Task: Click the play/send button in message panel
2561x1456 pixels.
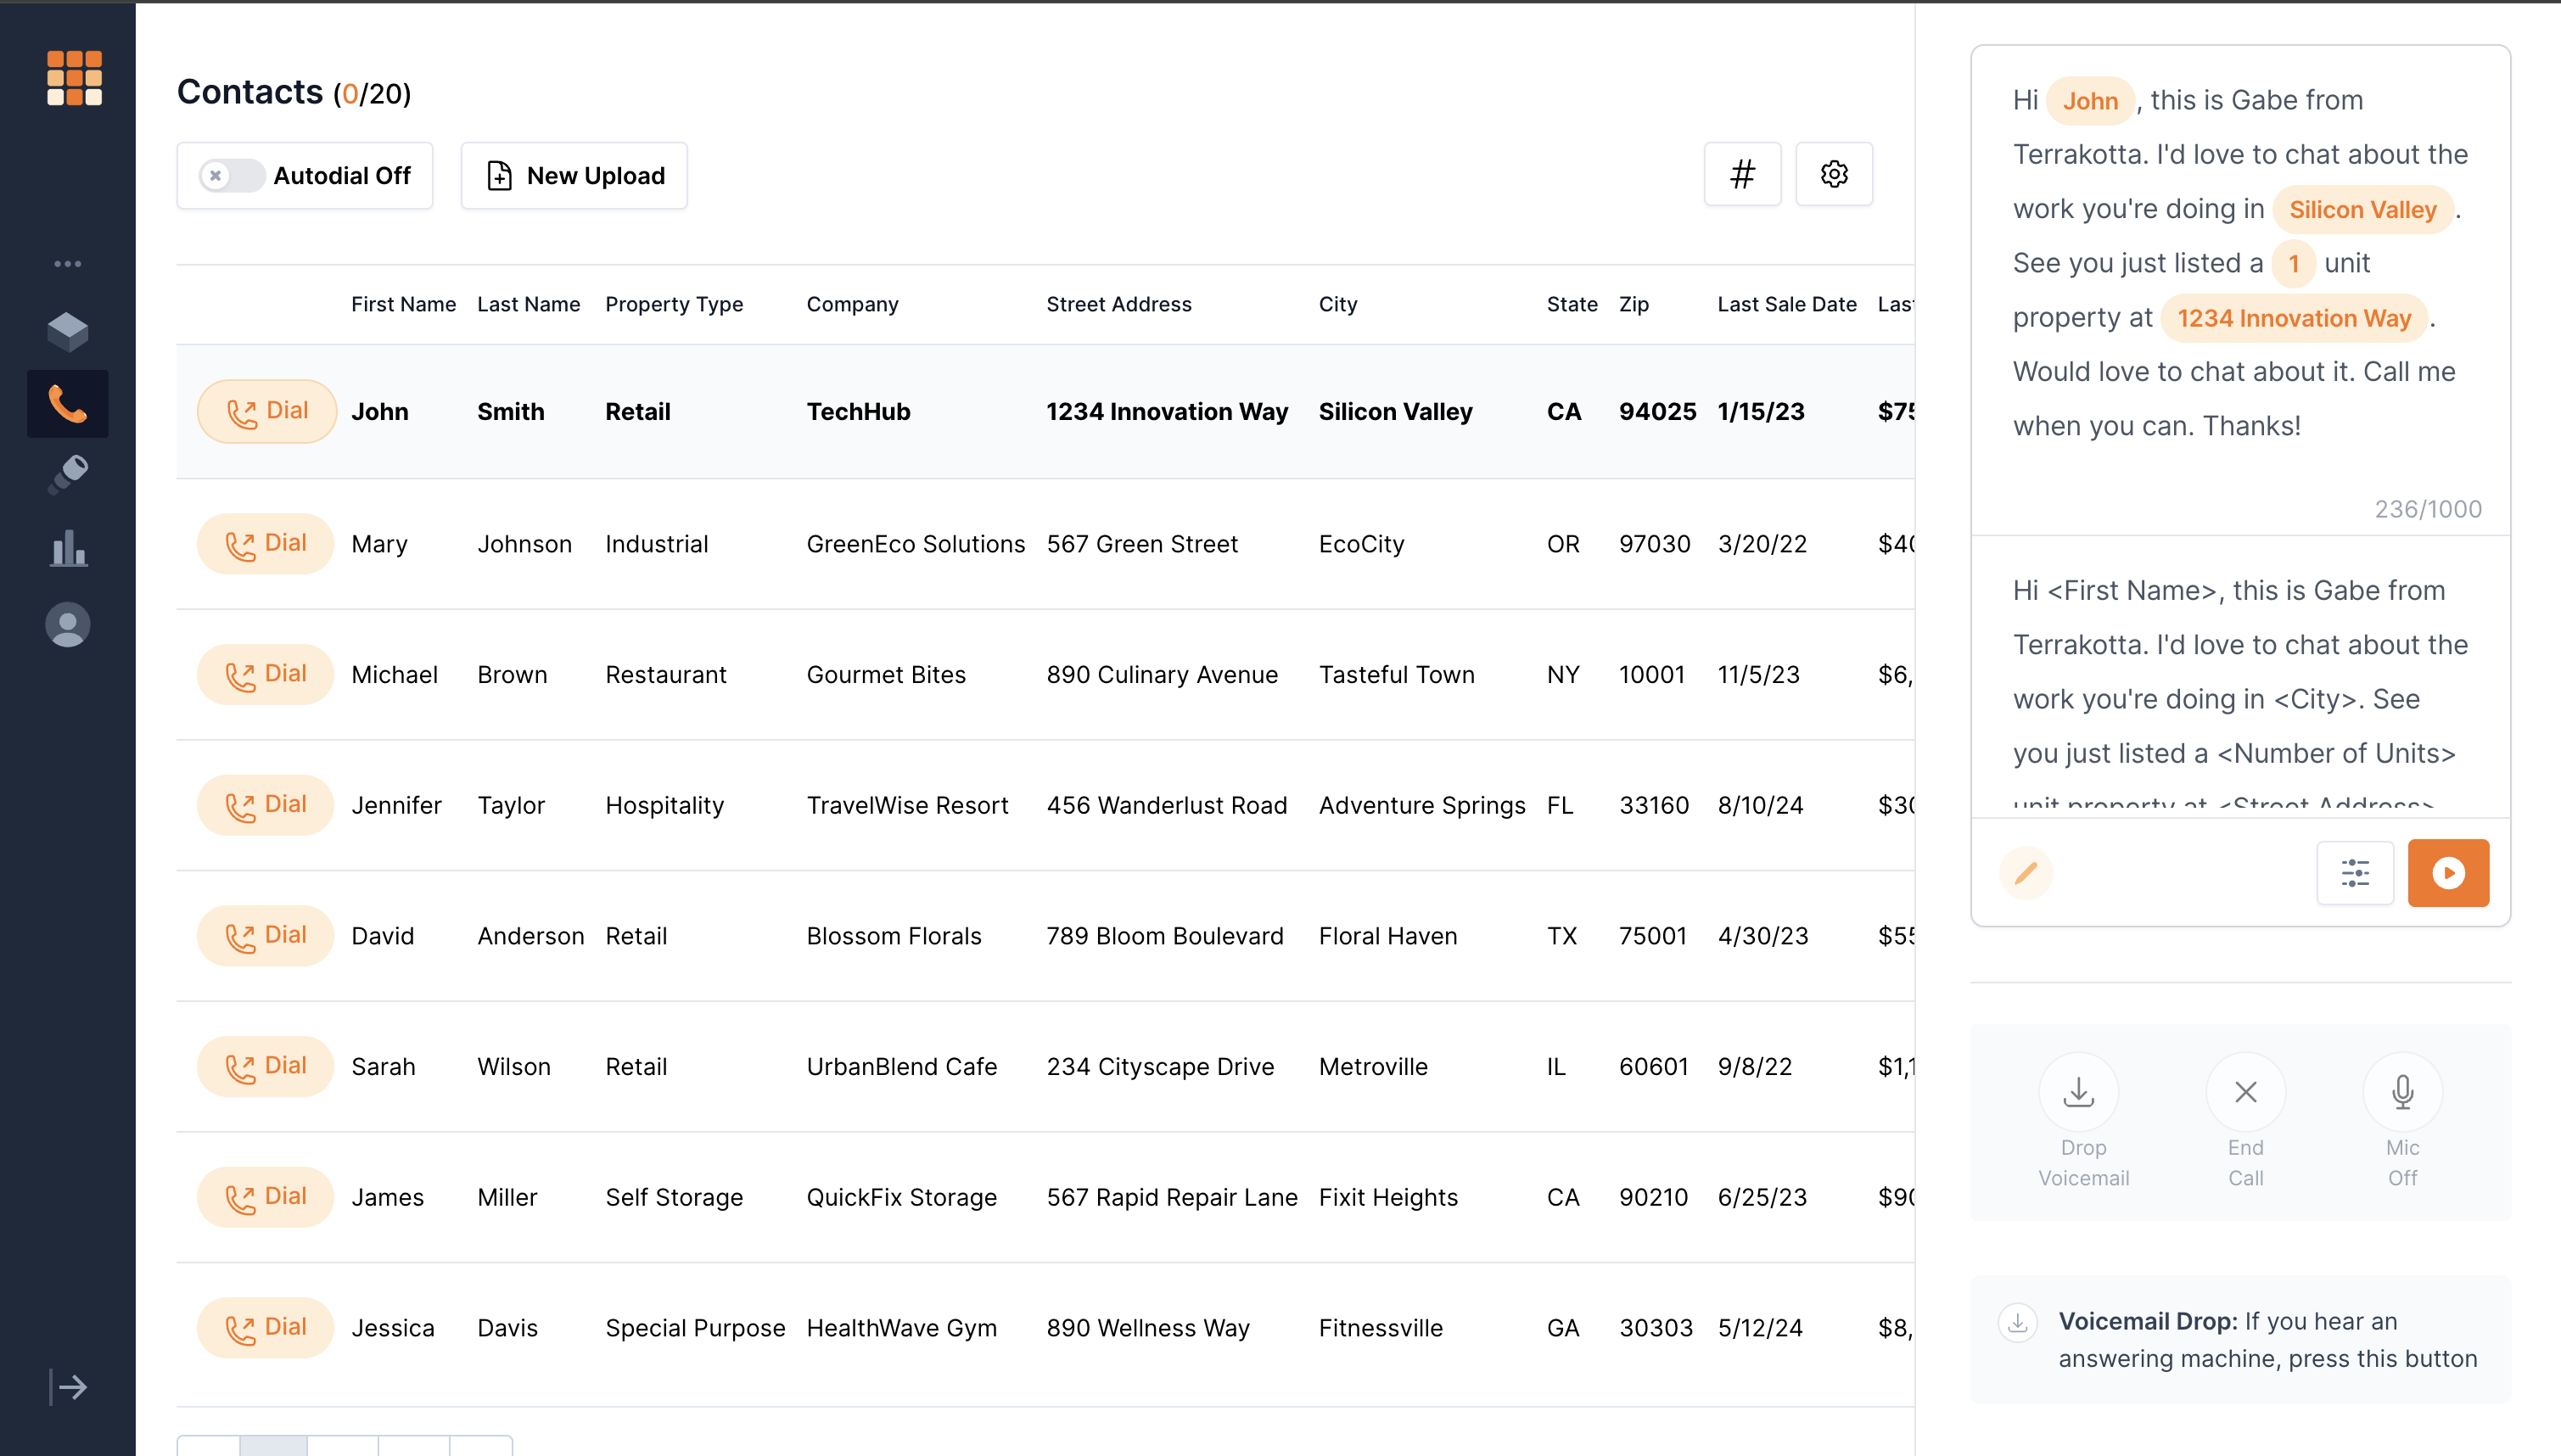Action: 2450,872
